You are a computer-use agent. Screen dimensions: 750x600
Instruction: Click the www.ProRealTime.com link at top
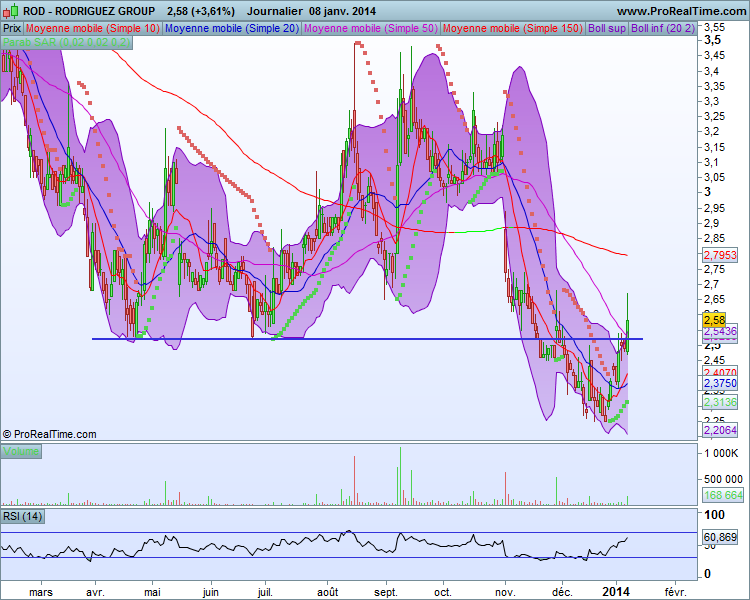pyautogui.click(x=681, y=11)
